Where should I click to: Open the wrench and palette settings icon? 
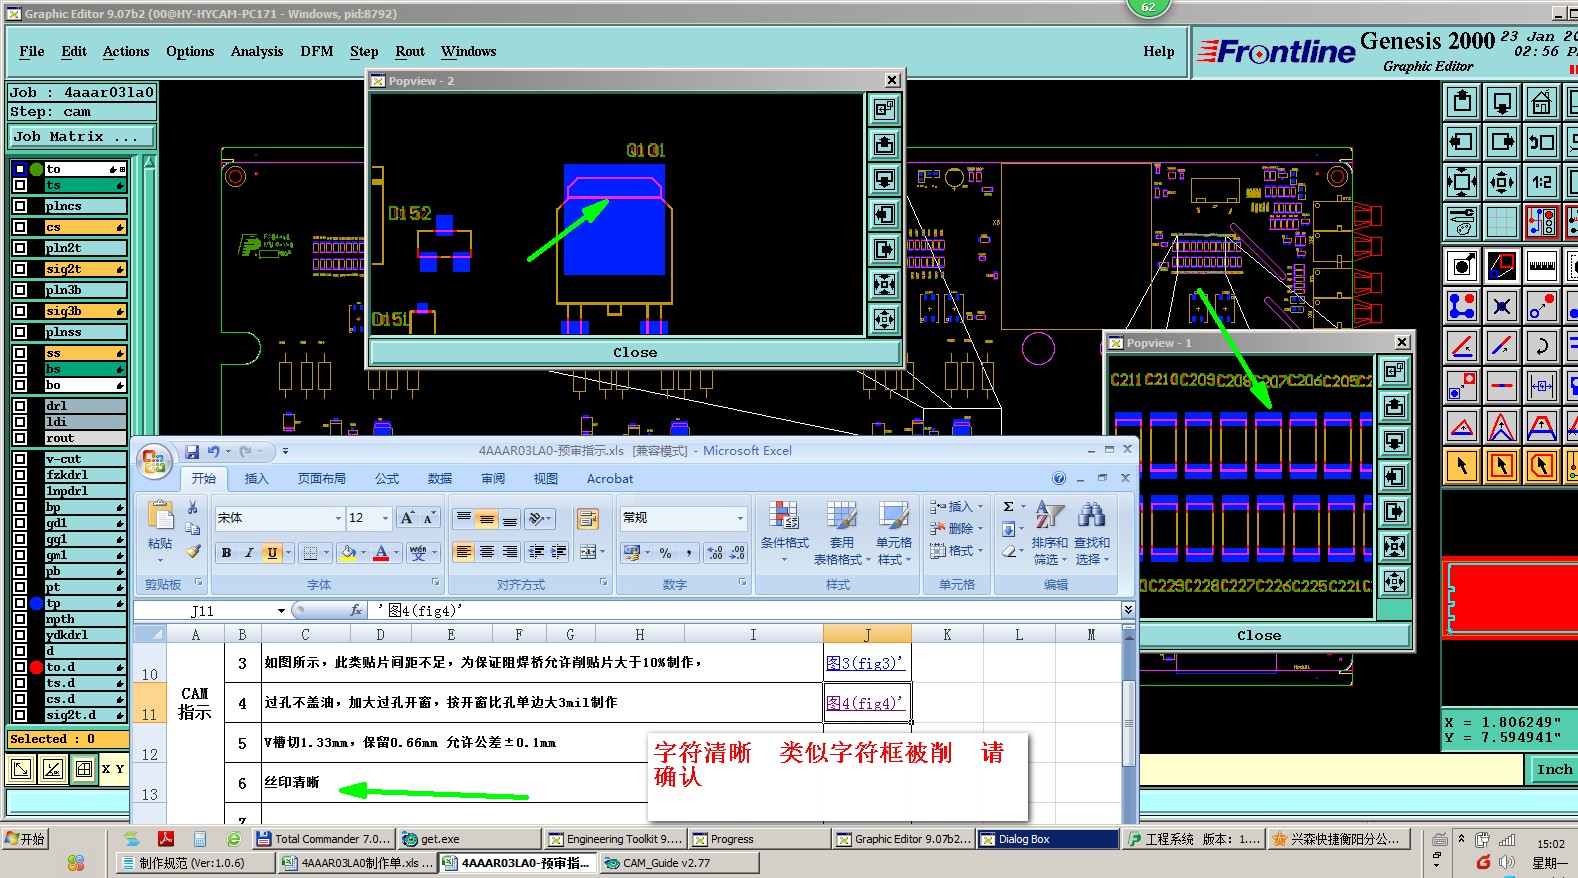(x=1462, y=222)
